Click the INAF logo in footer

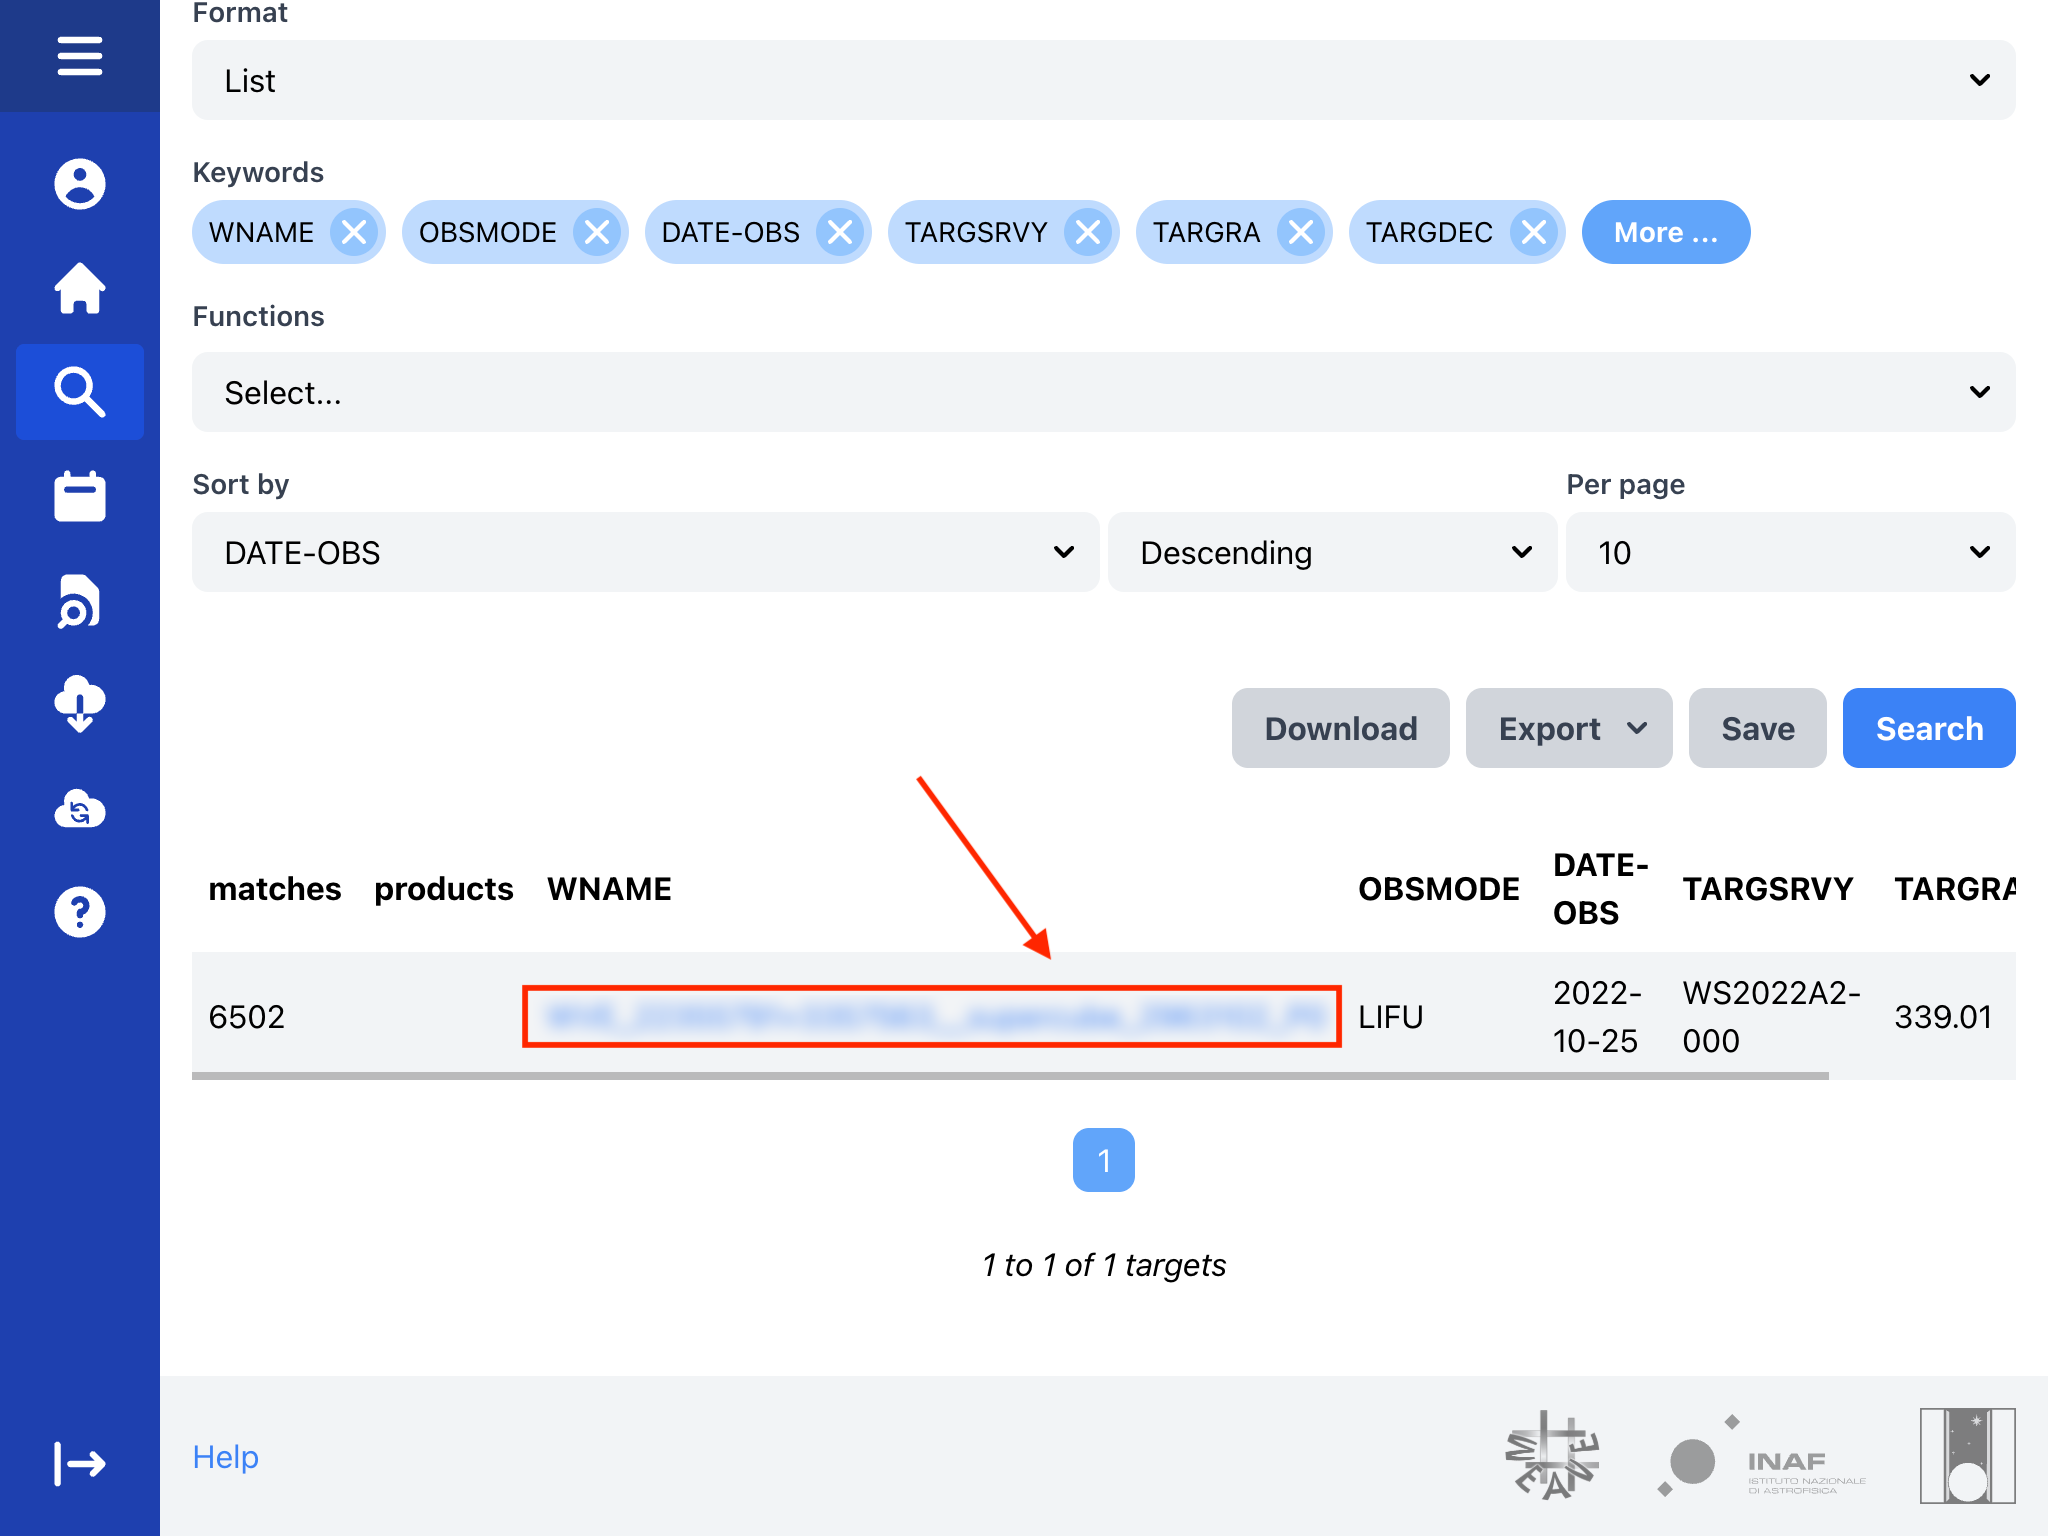click(x=1762, y=1458)
